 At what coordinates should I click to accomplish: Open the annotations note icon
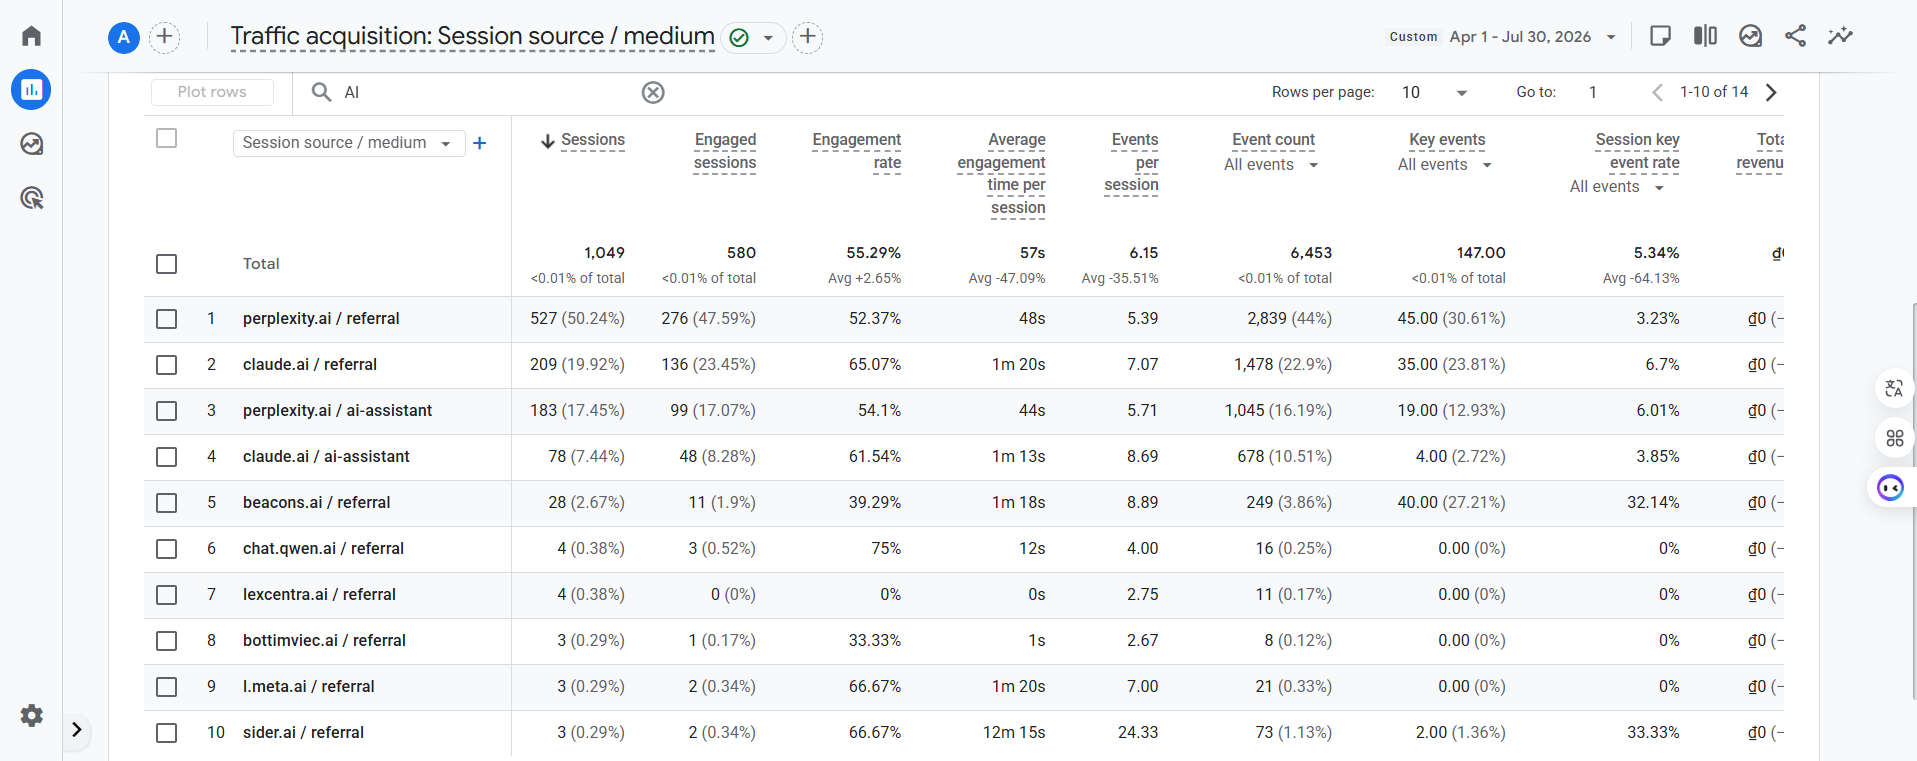click(1660, 36)
